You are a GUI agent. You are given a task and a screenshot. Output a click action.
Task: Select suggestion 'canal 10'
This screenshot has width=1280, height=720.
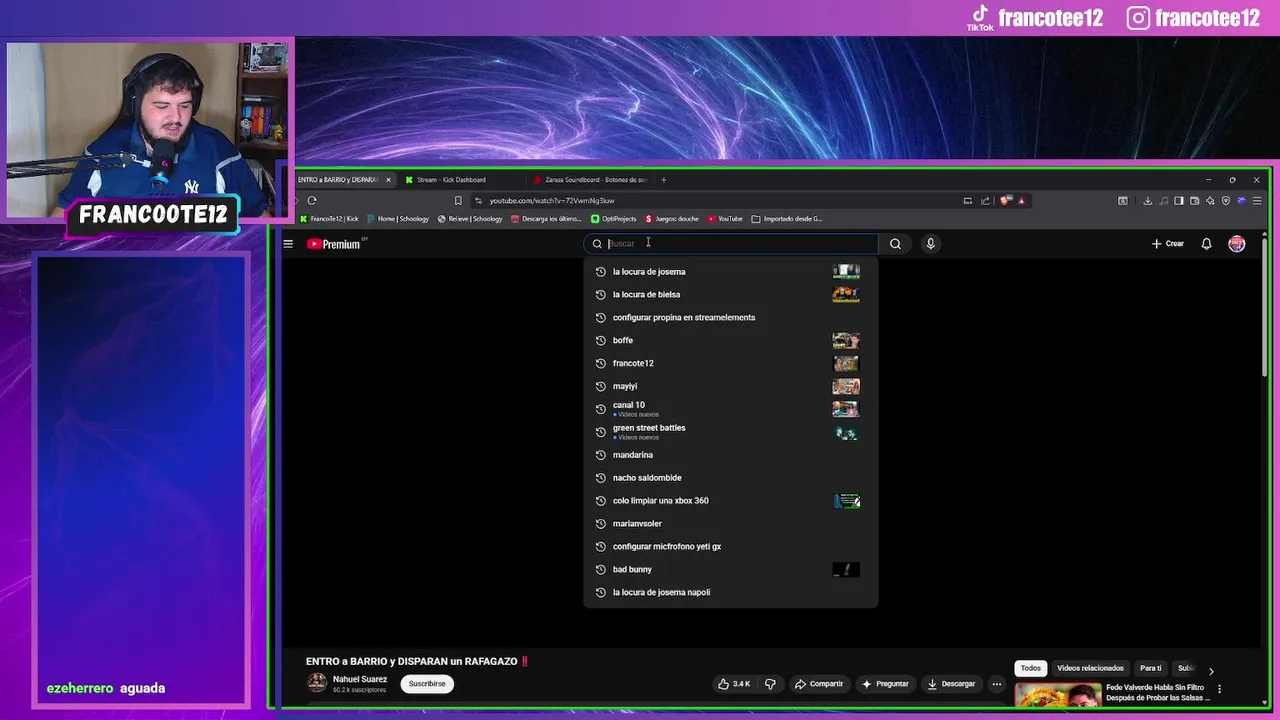point(731,409)
